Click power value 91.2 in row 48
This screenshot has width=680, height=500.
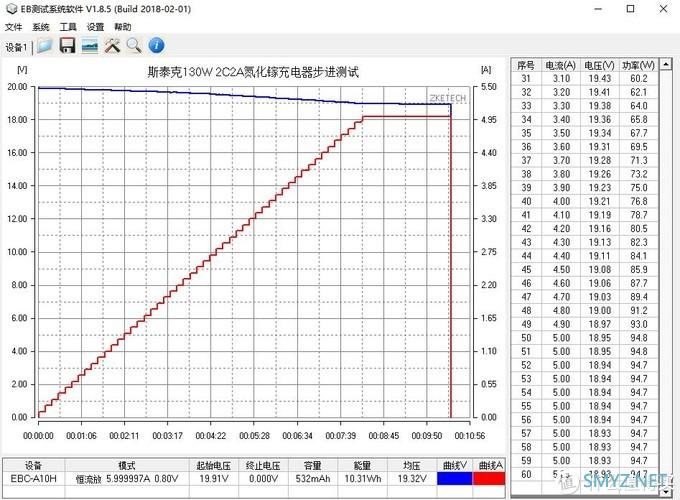point(639,310)
